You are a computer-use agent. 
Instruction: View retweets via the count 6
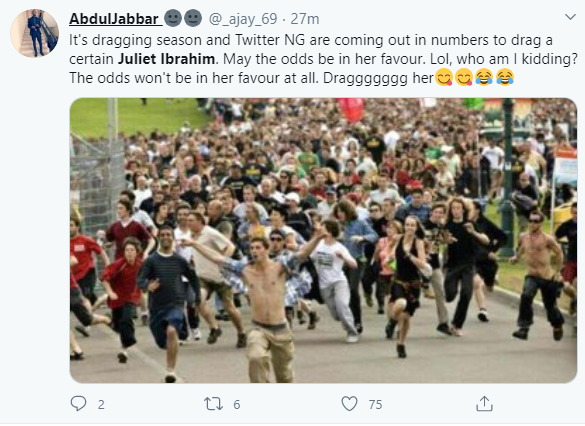[x=237, y=404]
